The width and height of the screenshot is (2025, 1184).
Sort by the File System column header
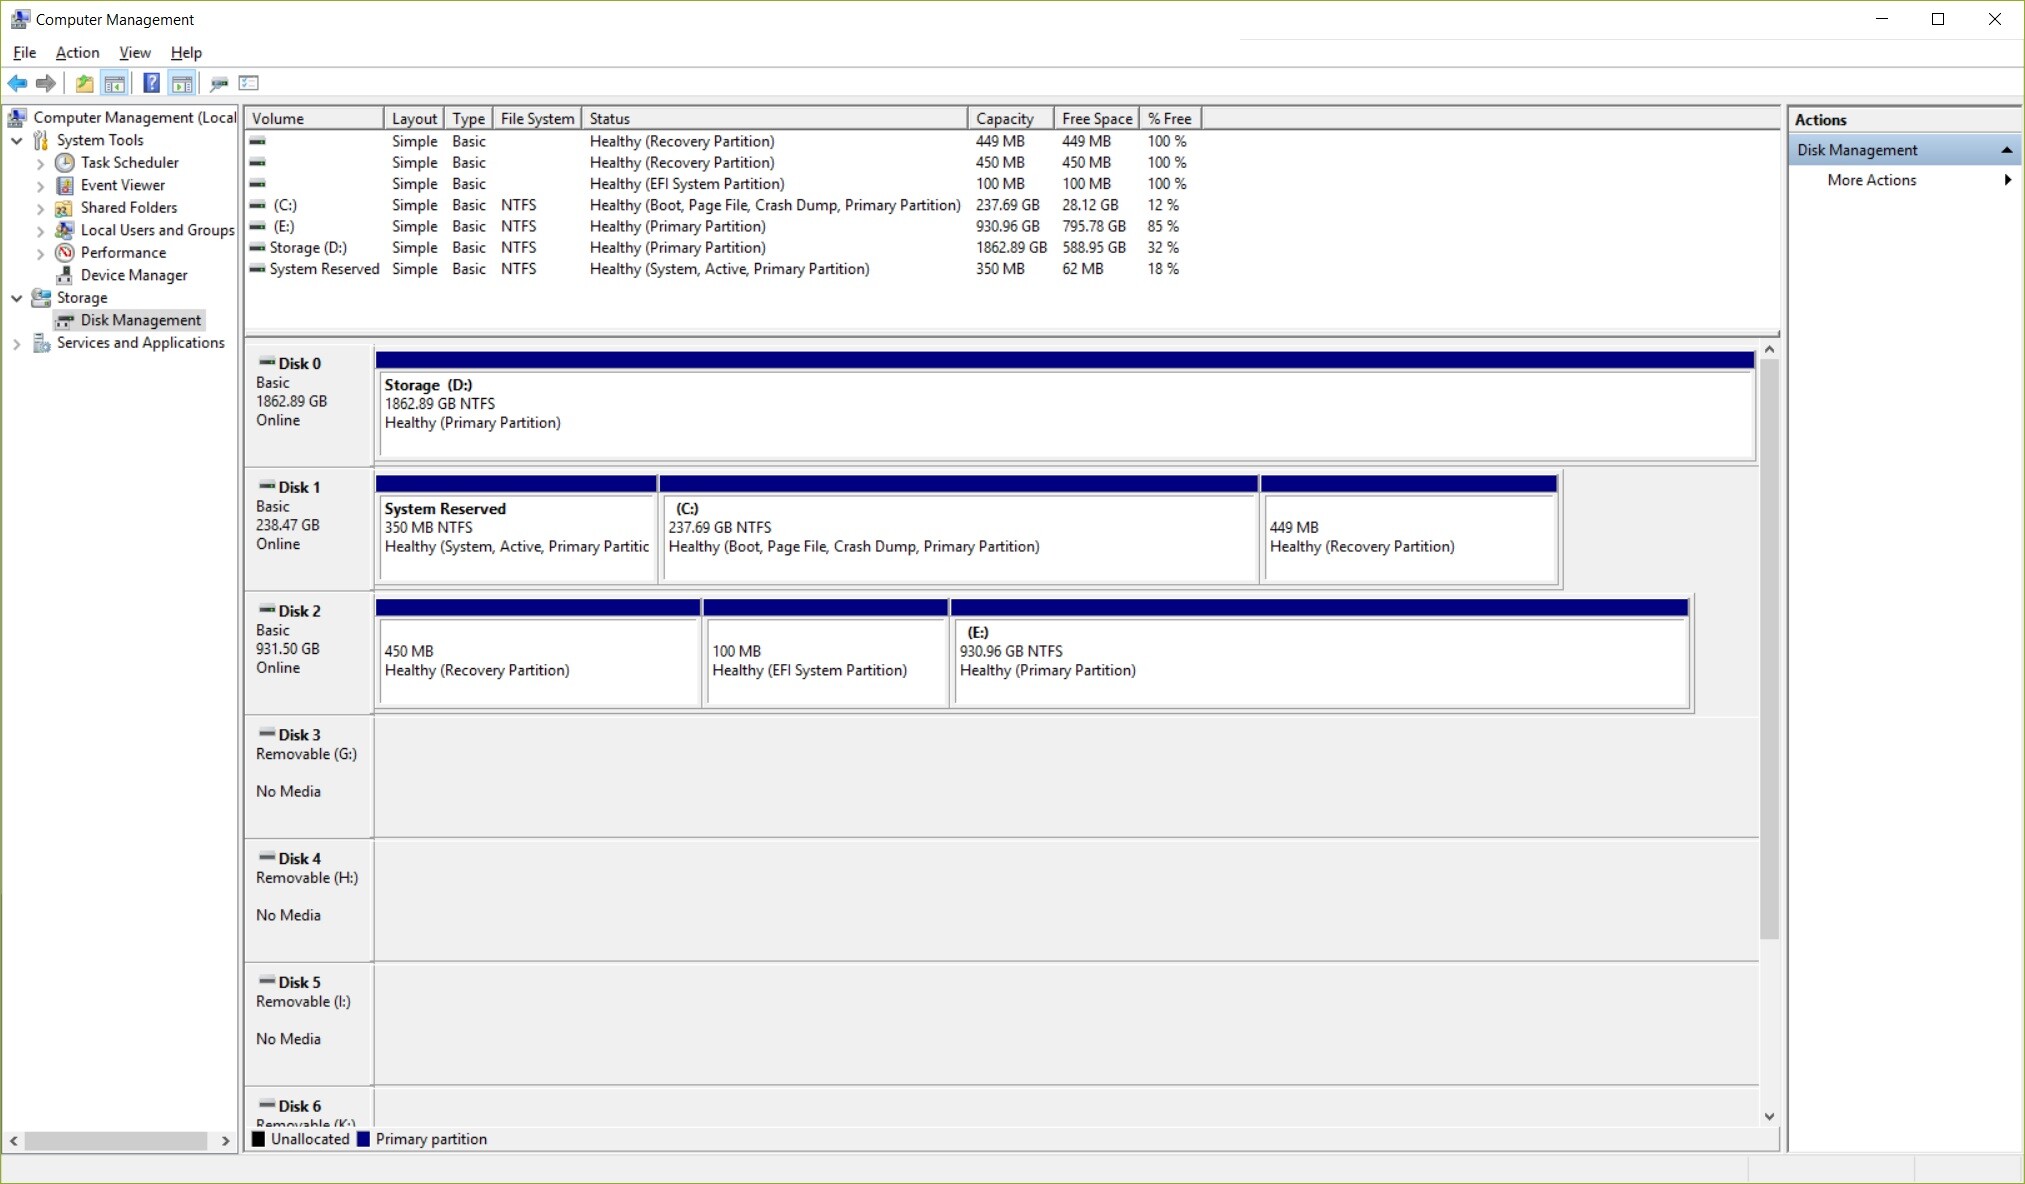click(537, 118)
